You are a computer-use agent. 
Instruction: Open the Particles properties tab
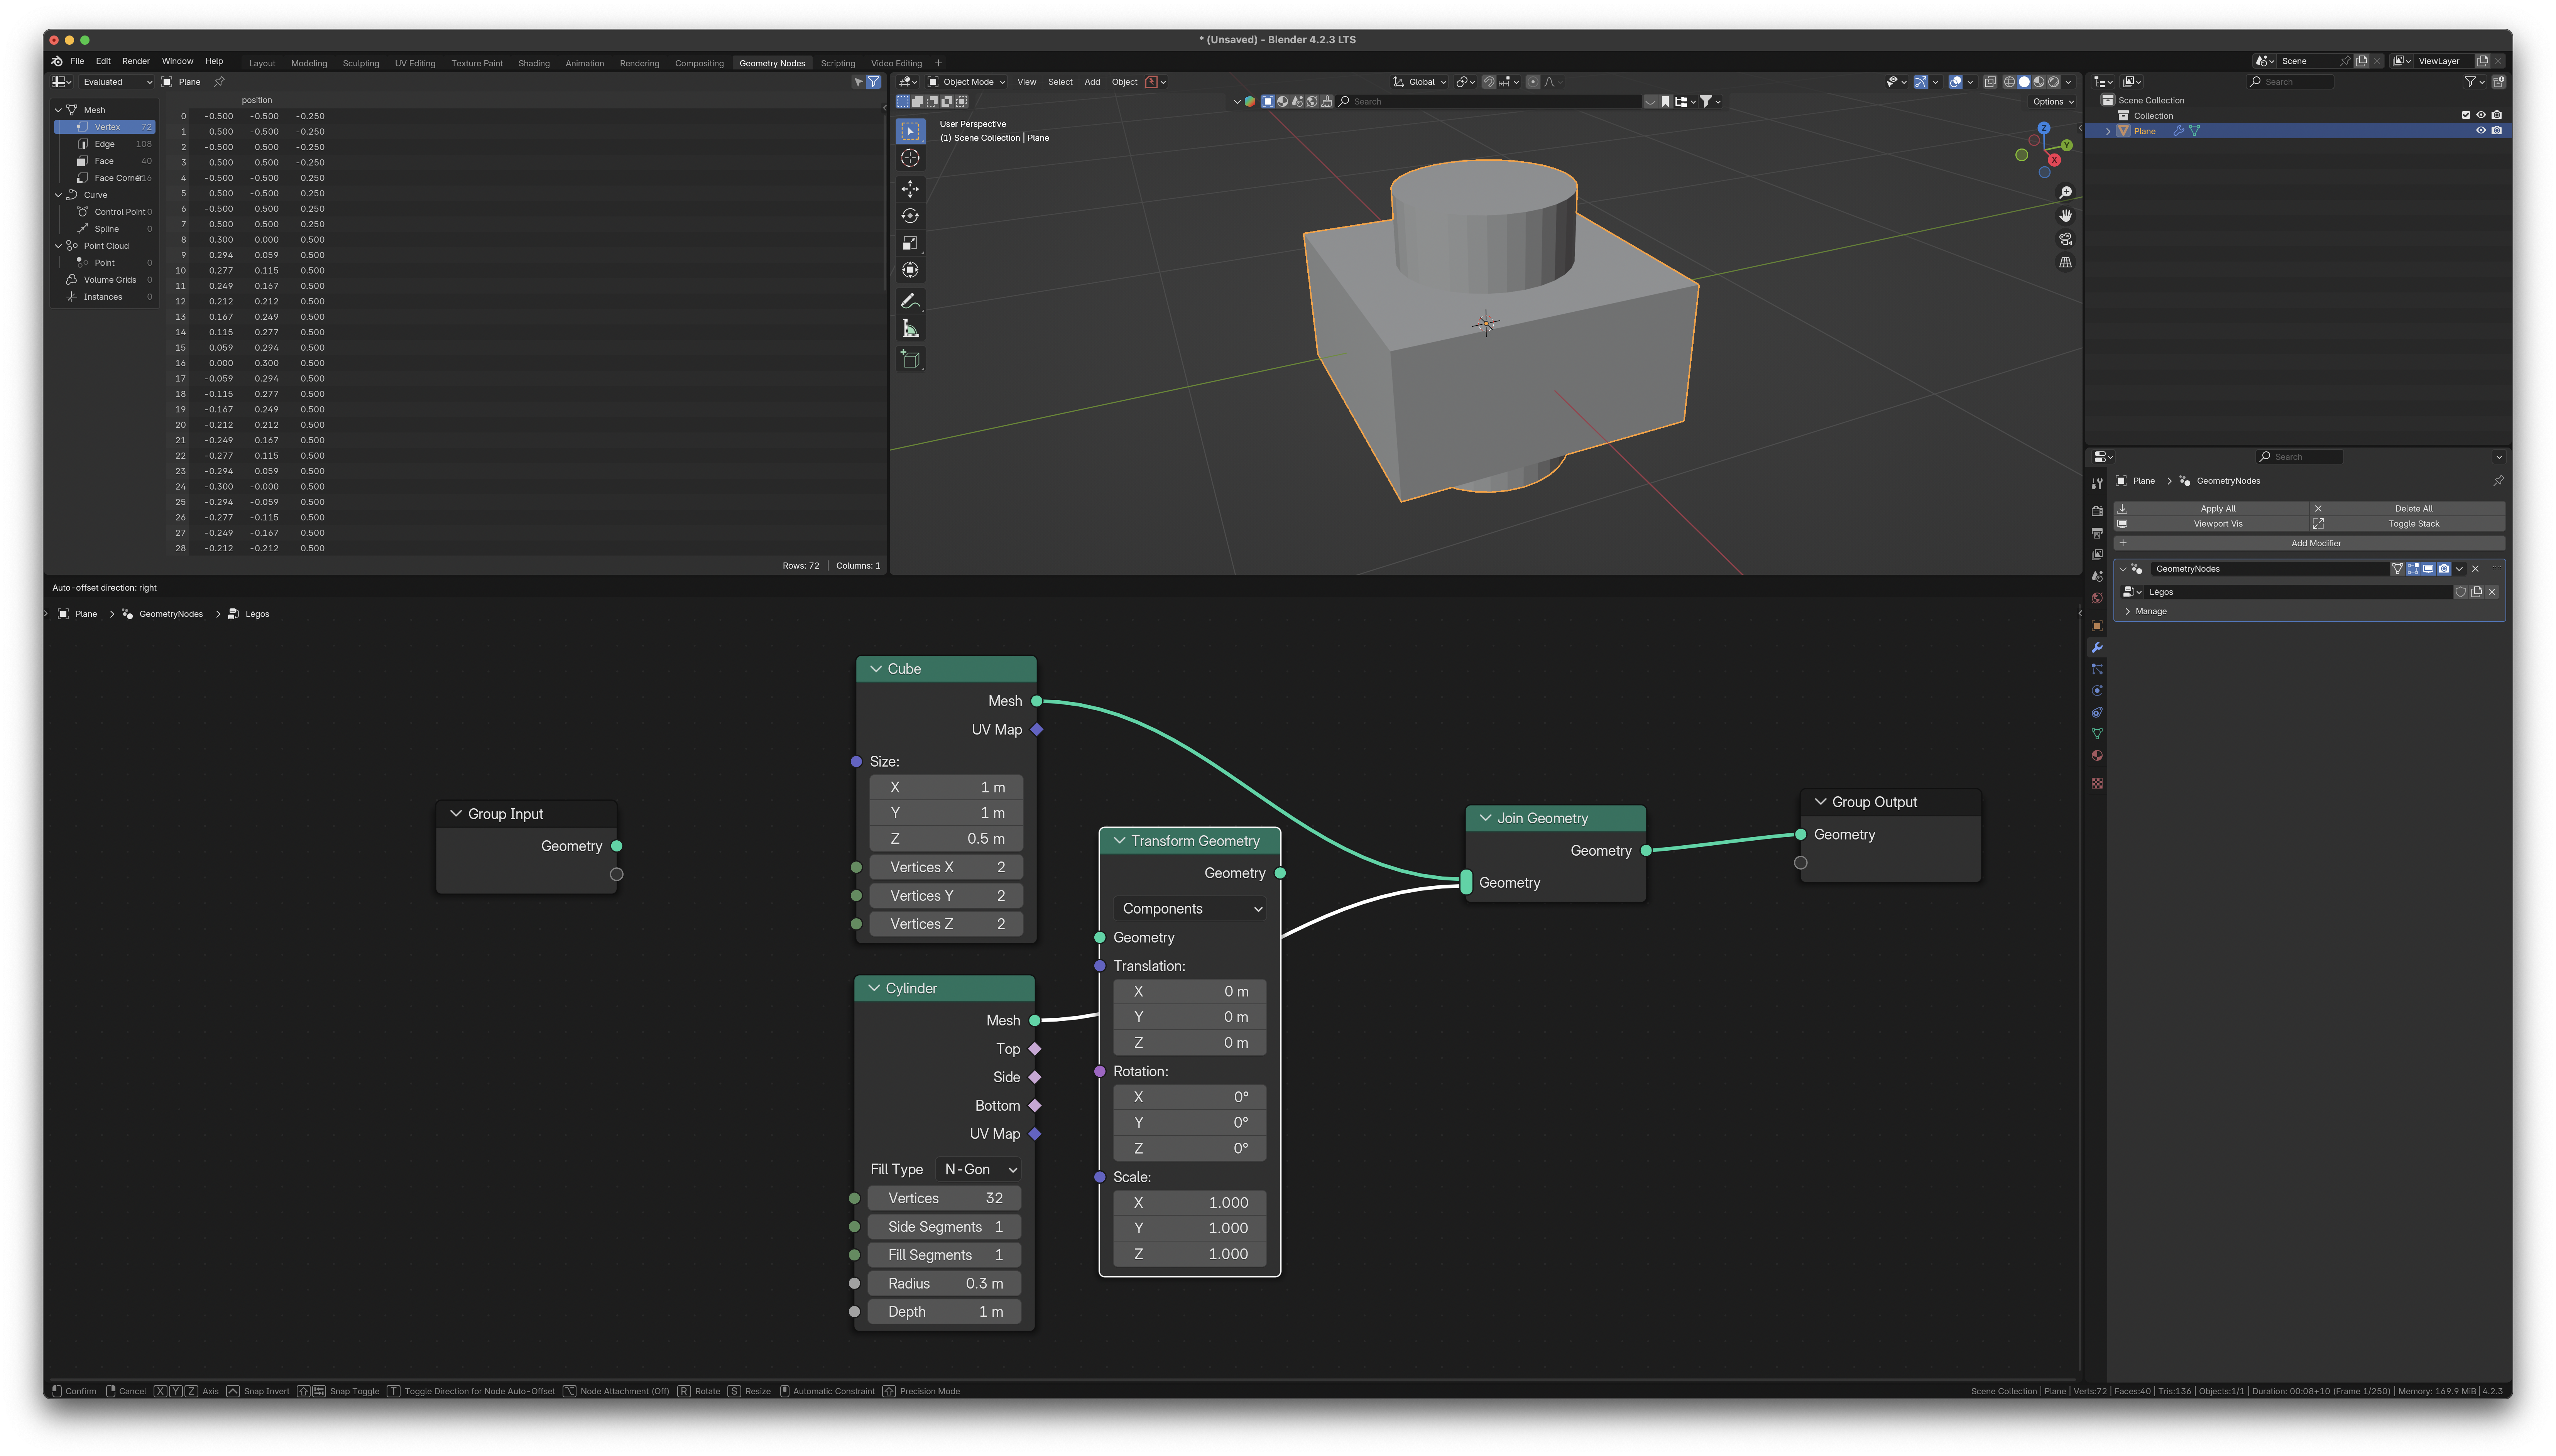pos(2097,669)
